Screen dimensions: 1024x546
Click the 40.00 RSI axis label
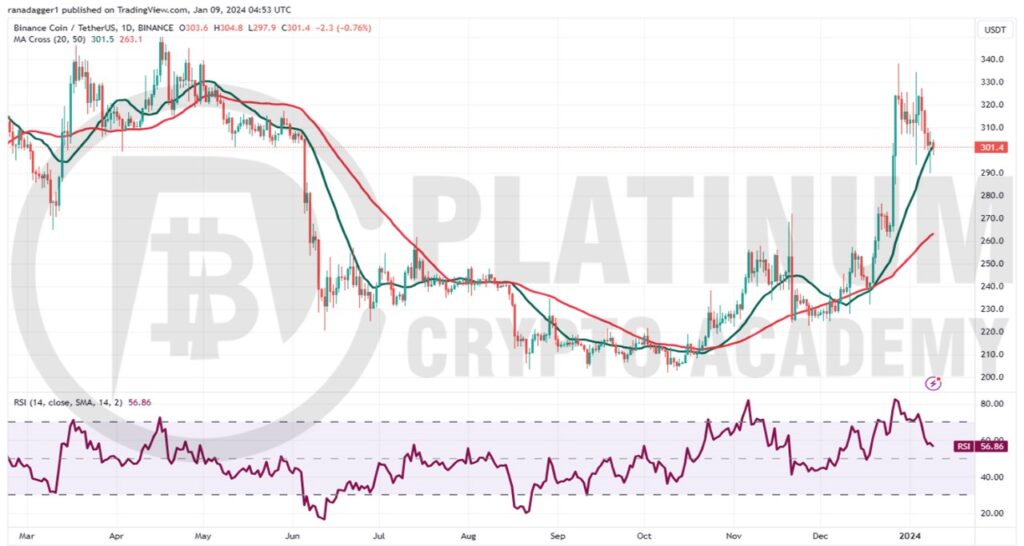[x=991, y=477]
